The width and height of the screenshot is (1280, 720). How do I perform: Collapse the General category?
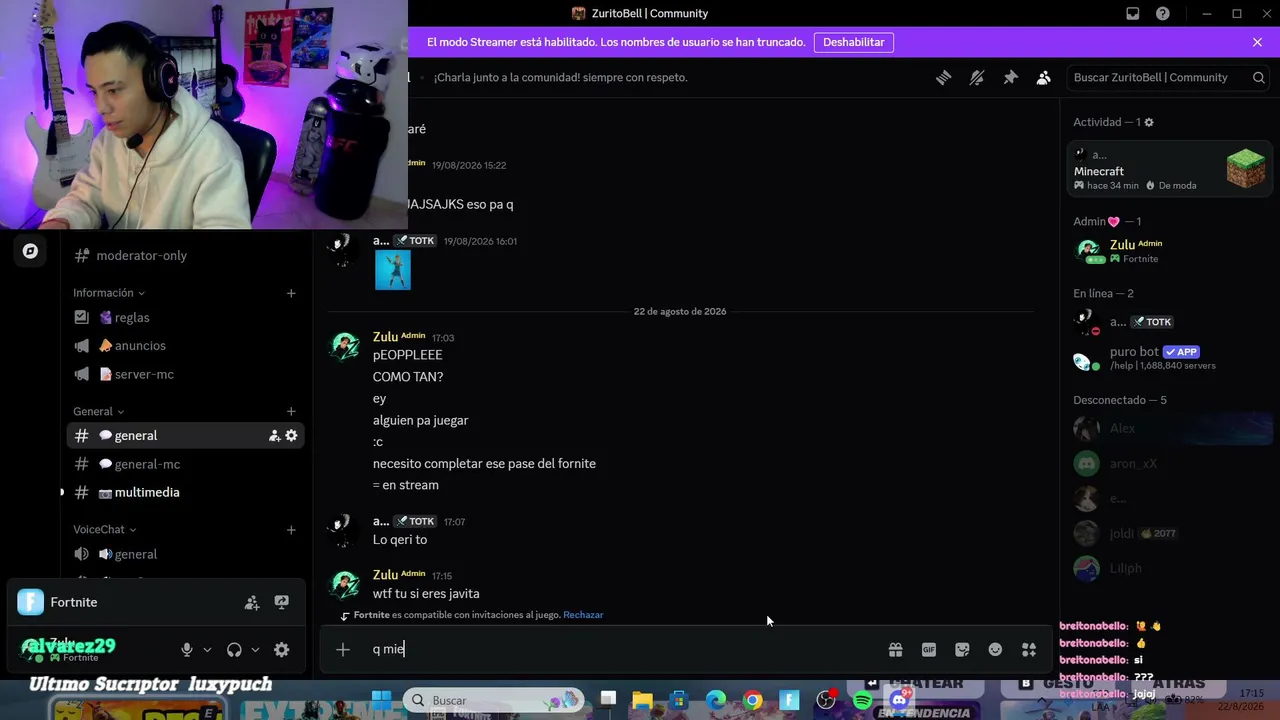click(98, 411)
